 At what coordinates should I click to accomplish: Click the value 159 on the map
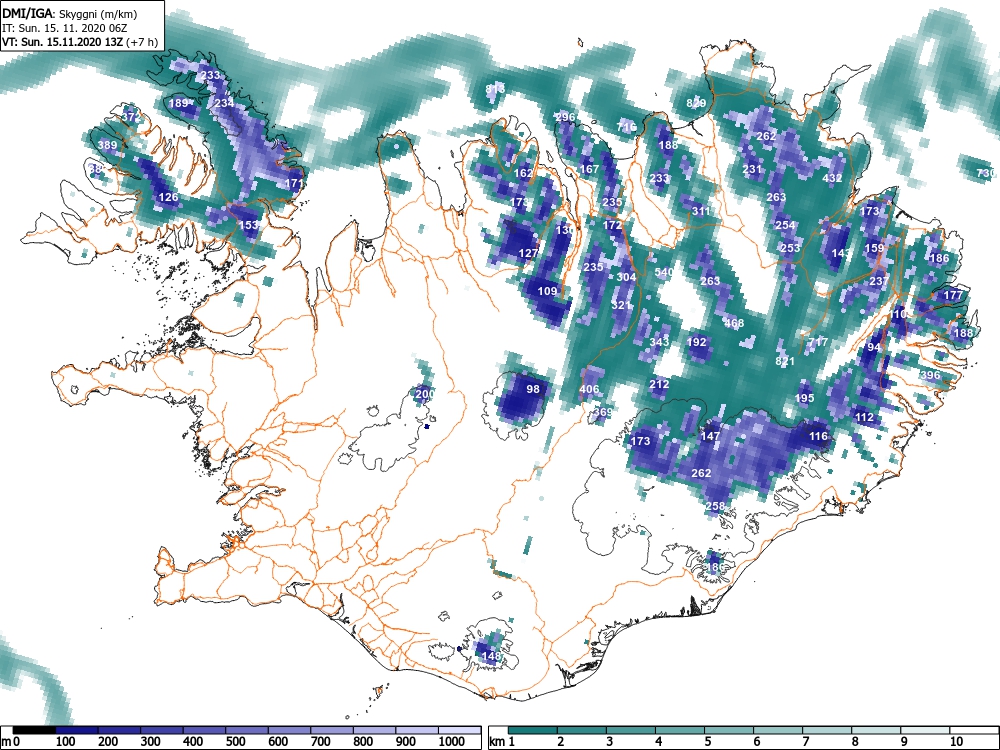click(874, 249)
